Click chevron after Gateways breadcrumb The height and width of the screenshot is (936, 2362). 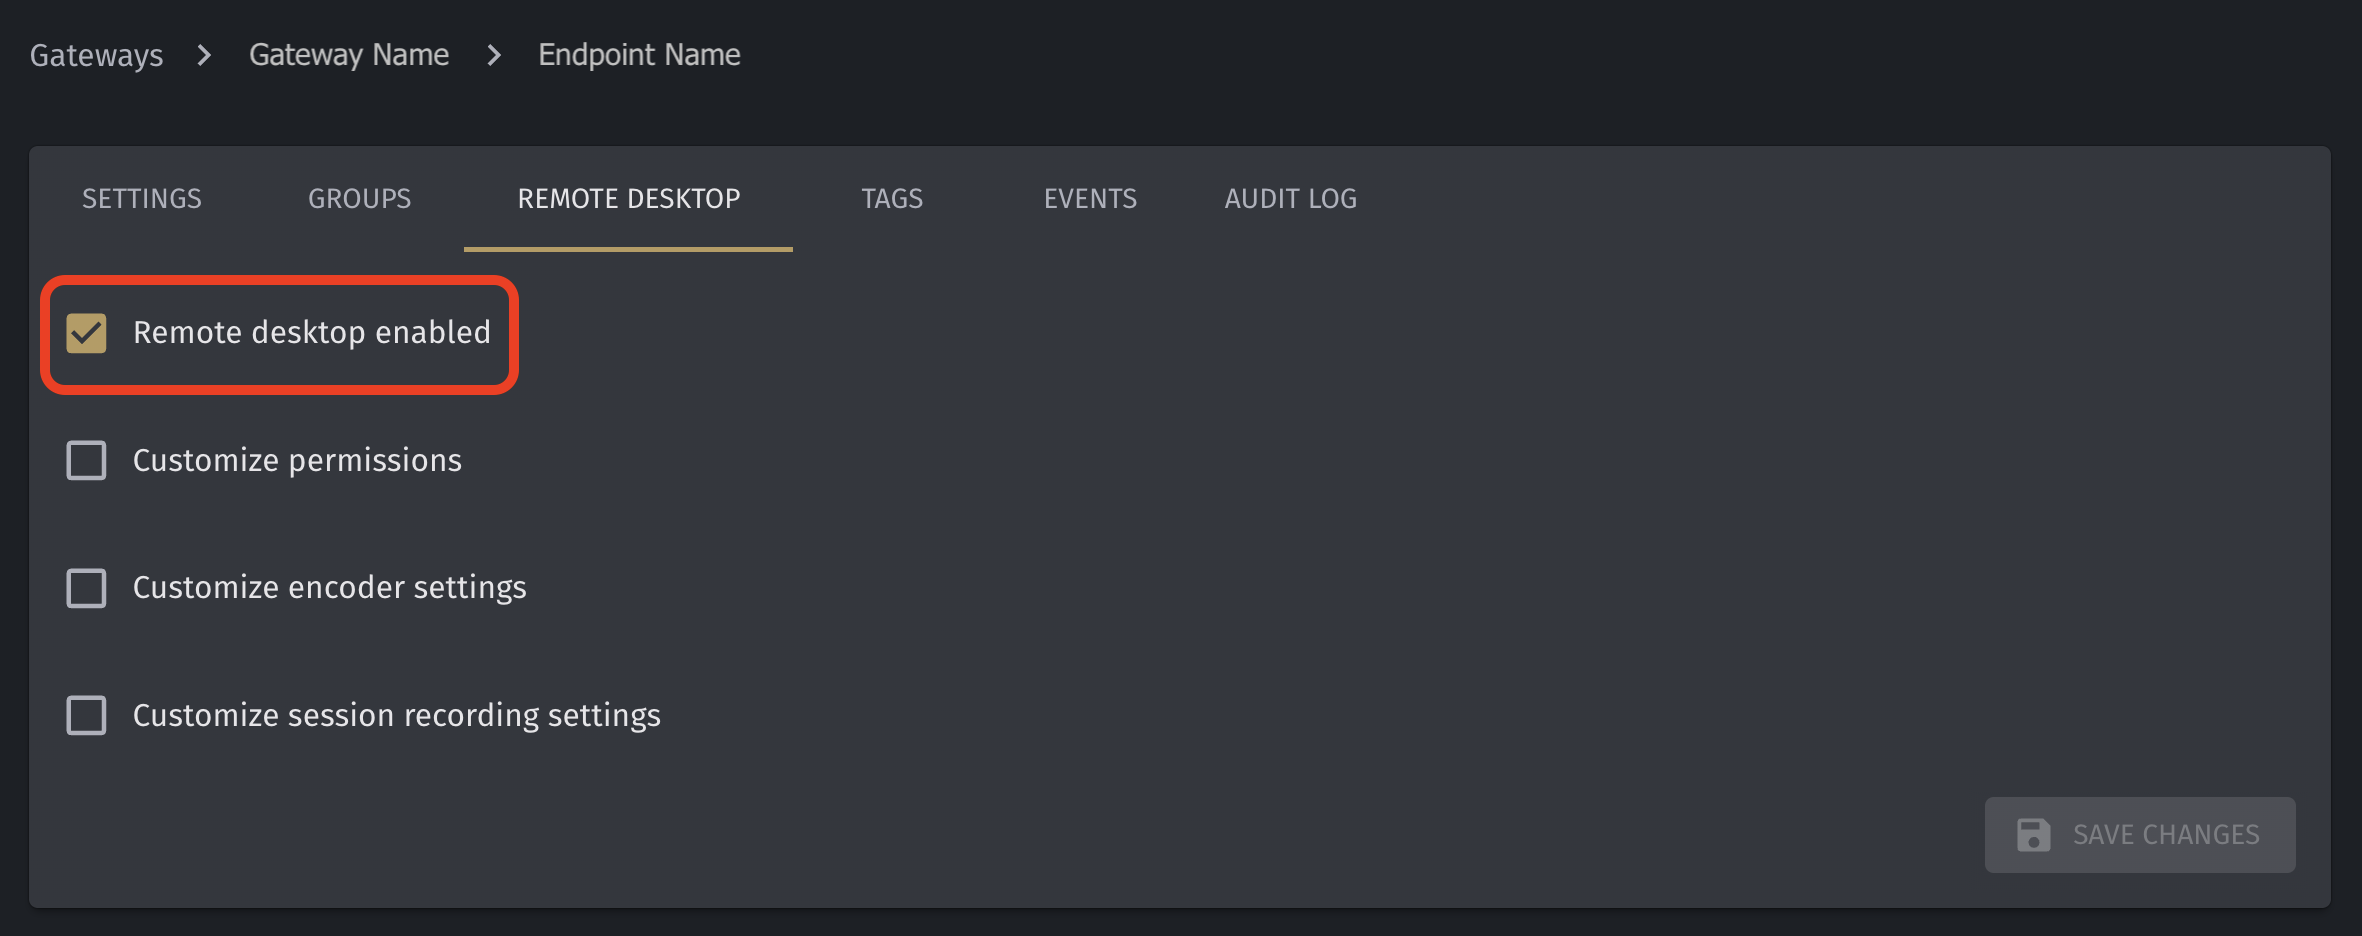[205, 55]
